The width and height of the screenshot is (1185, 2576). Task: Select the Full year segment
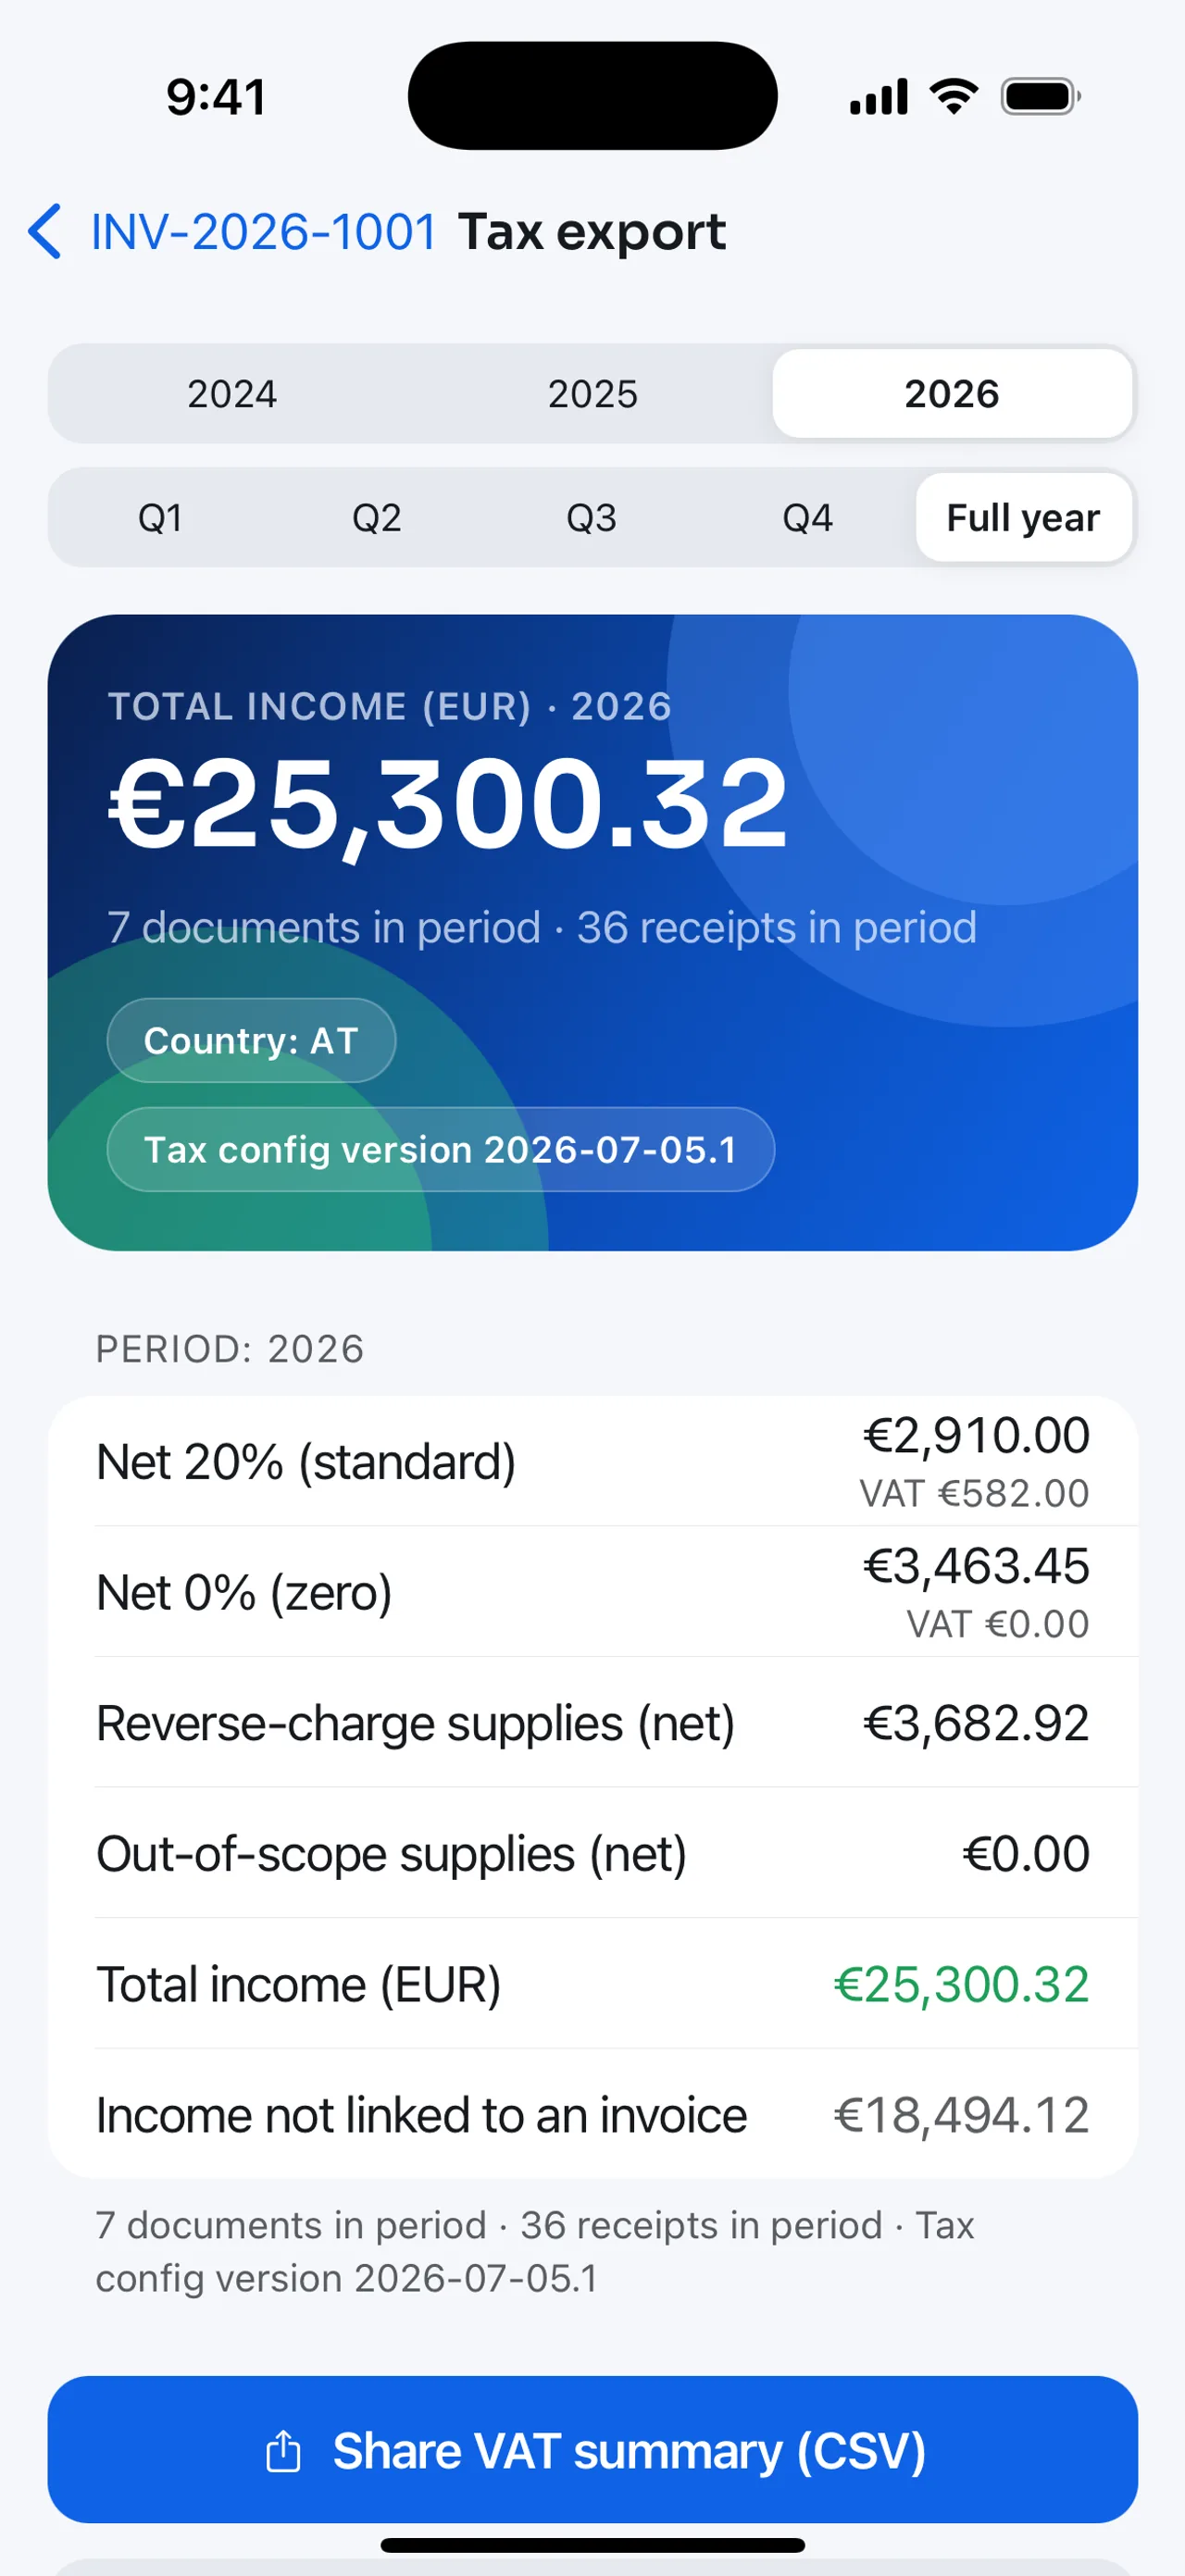pyautogui.click(x=1024, y=518)
